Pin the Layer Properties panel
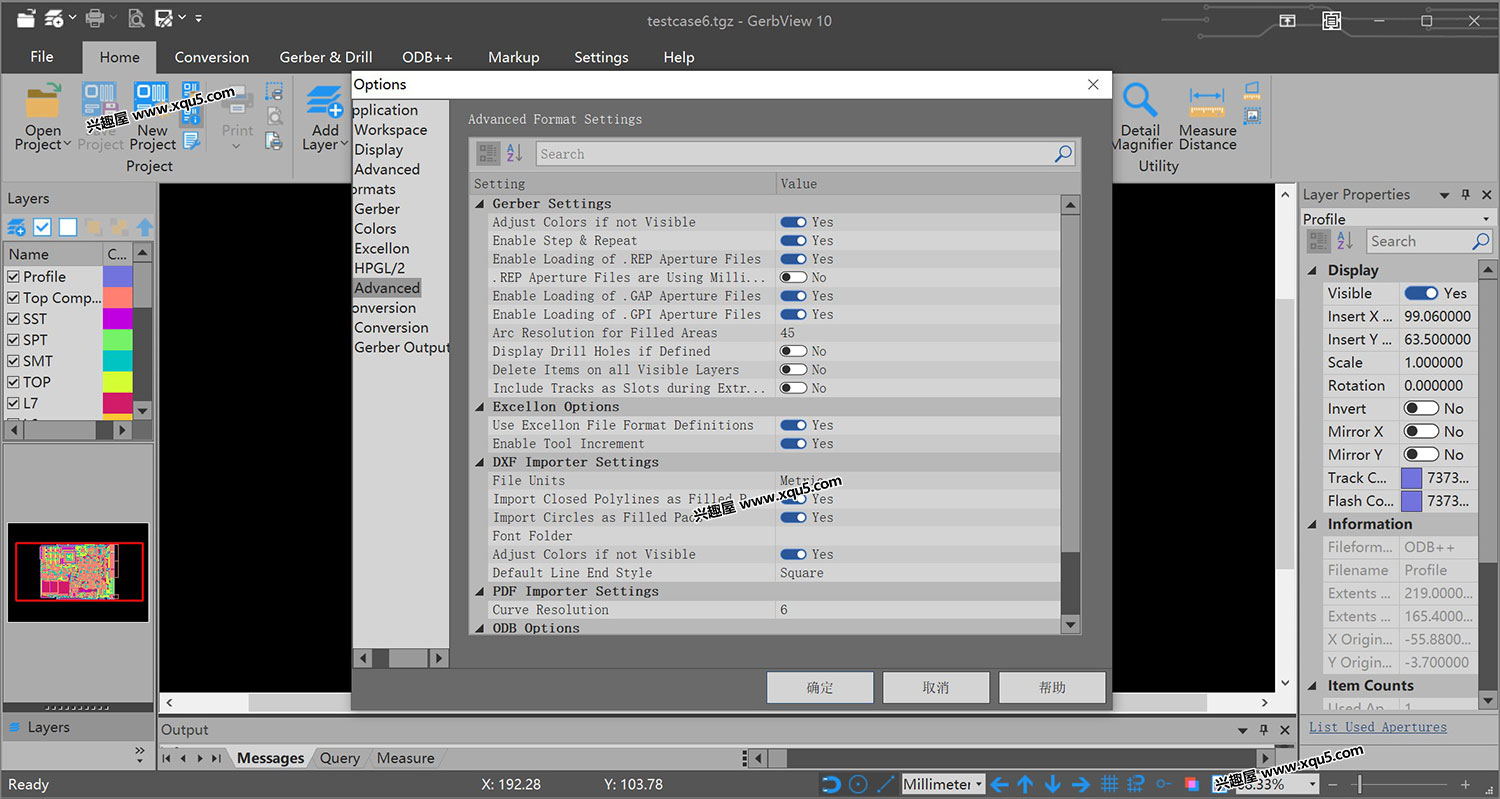 coord(1466,195)
